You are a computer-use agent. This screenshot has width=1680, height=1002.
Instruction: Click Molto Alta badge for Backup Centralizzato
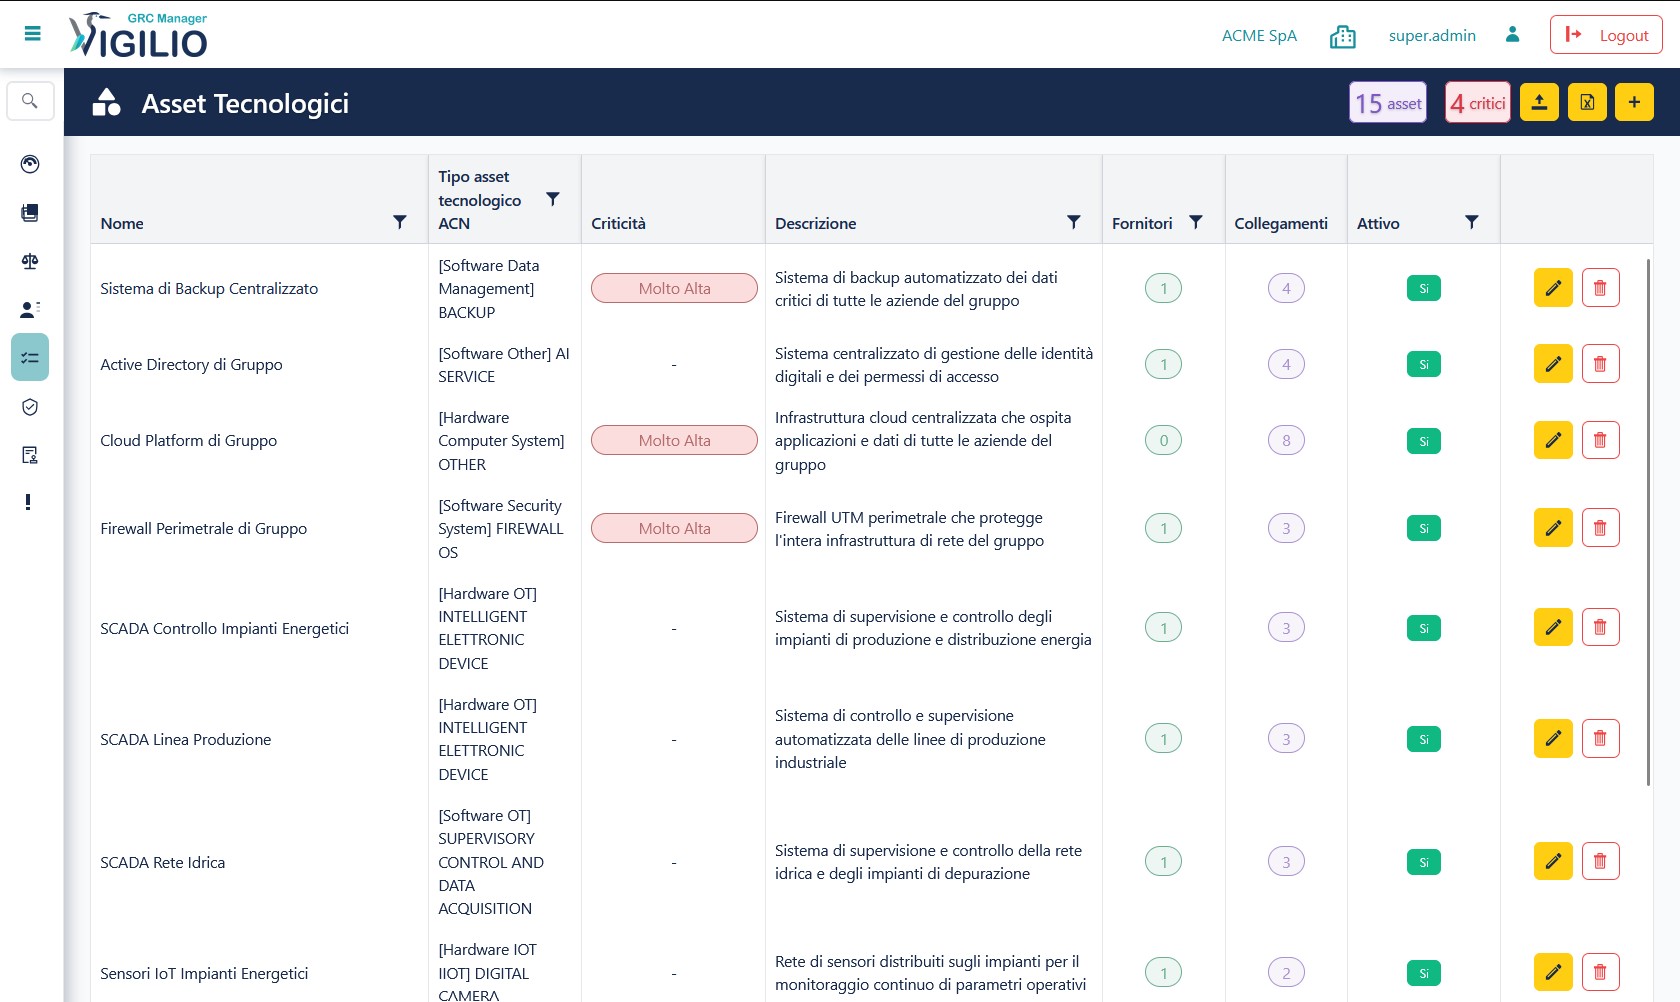click(x=674, y=288)
